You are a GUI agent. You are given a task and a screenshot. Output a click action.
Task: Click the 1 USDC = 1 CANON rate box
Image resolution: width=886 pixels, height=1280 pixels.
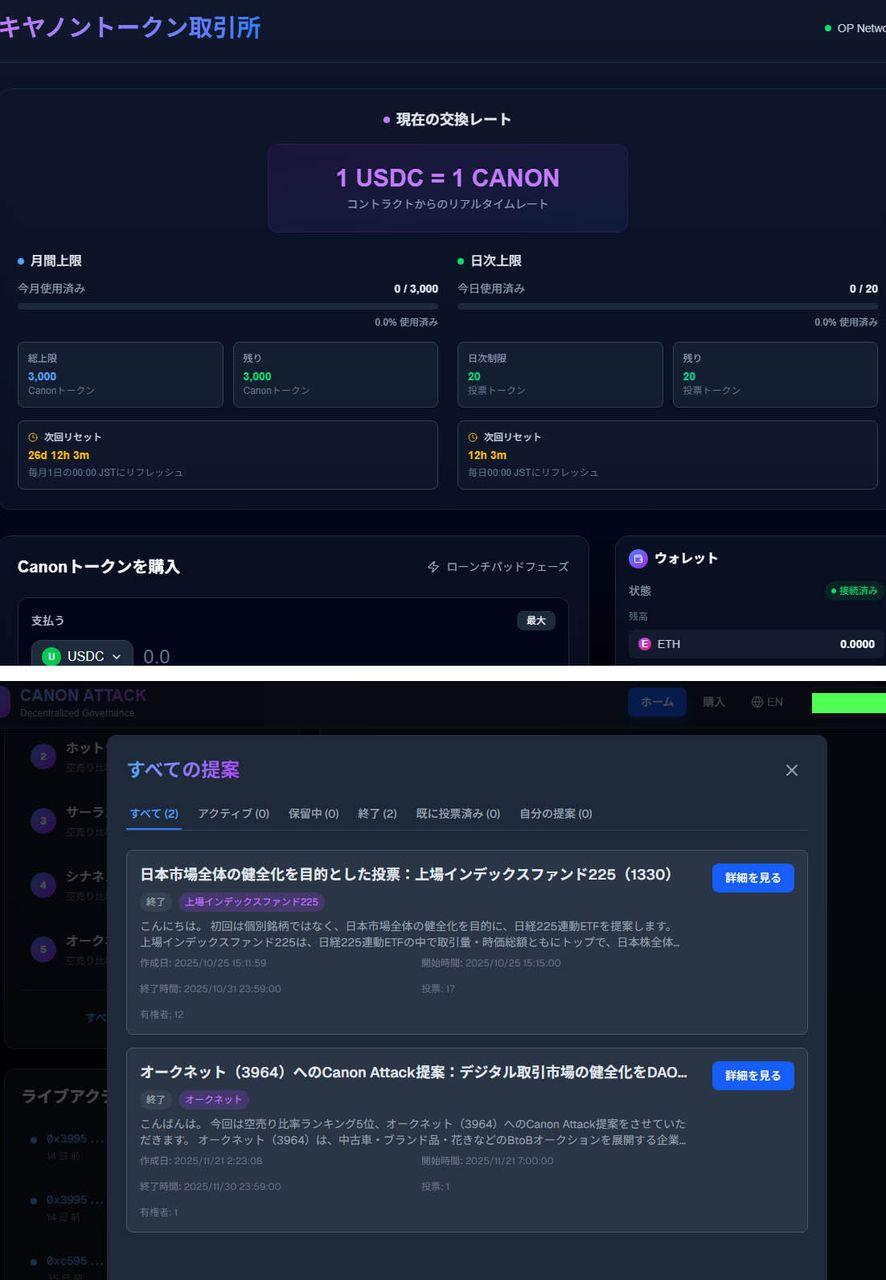click(448, 188)
